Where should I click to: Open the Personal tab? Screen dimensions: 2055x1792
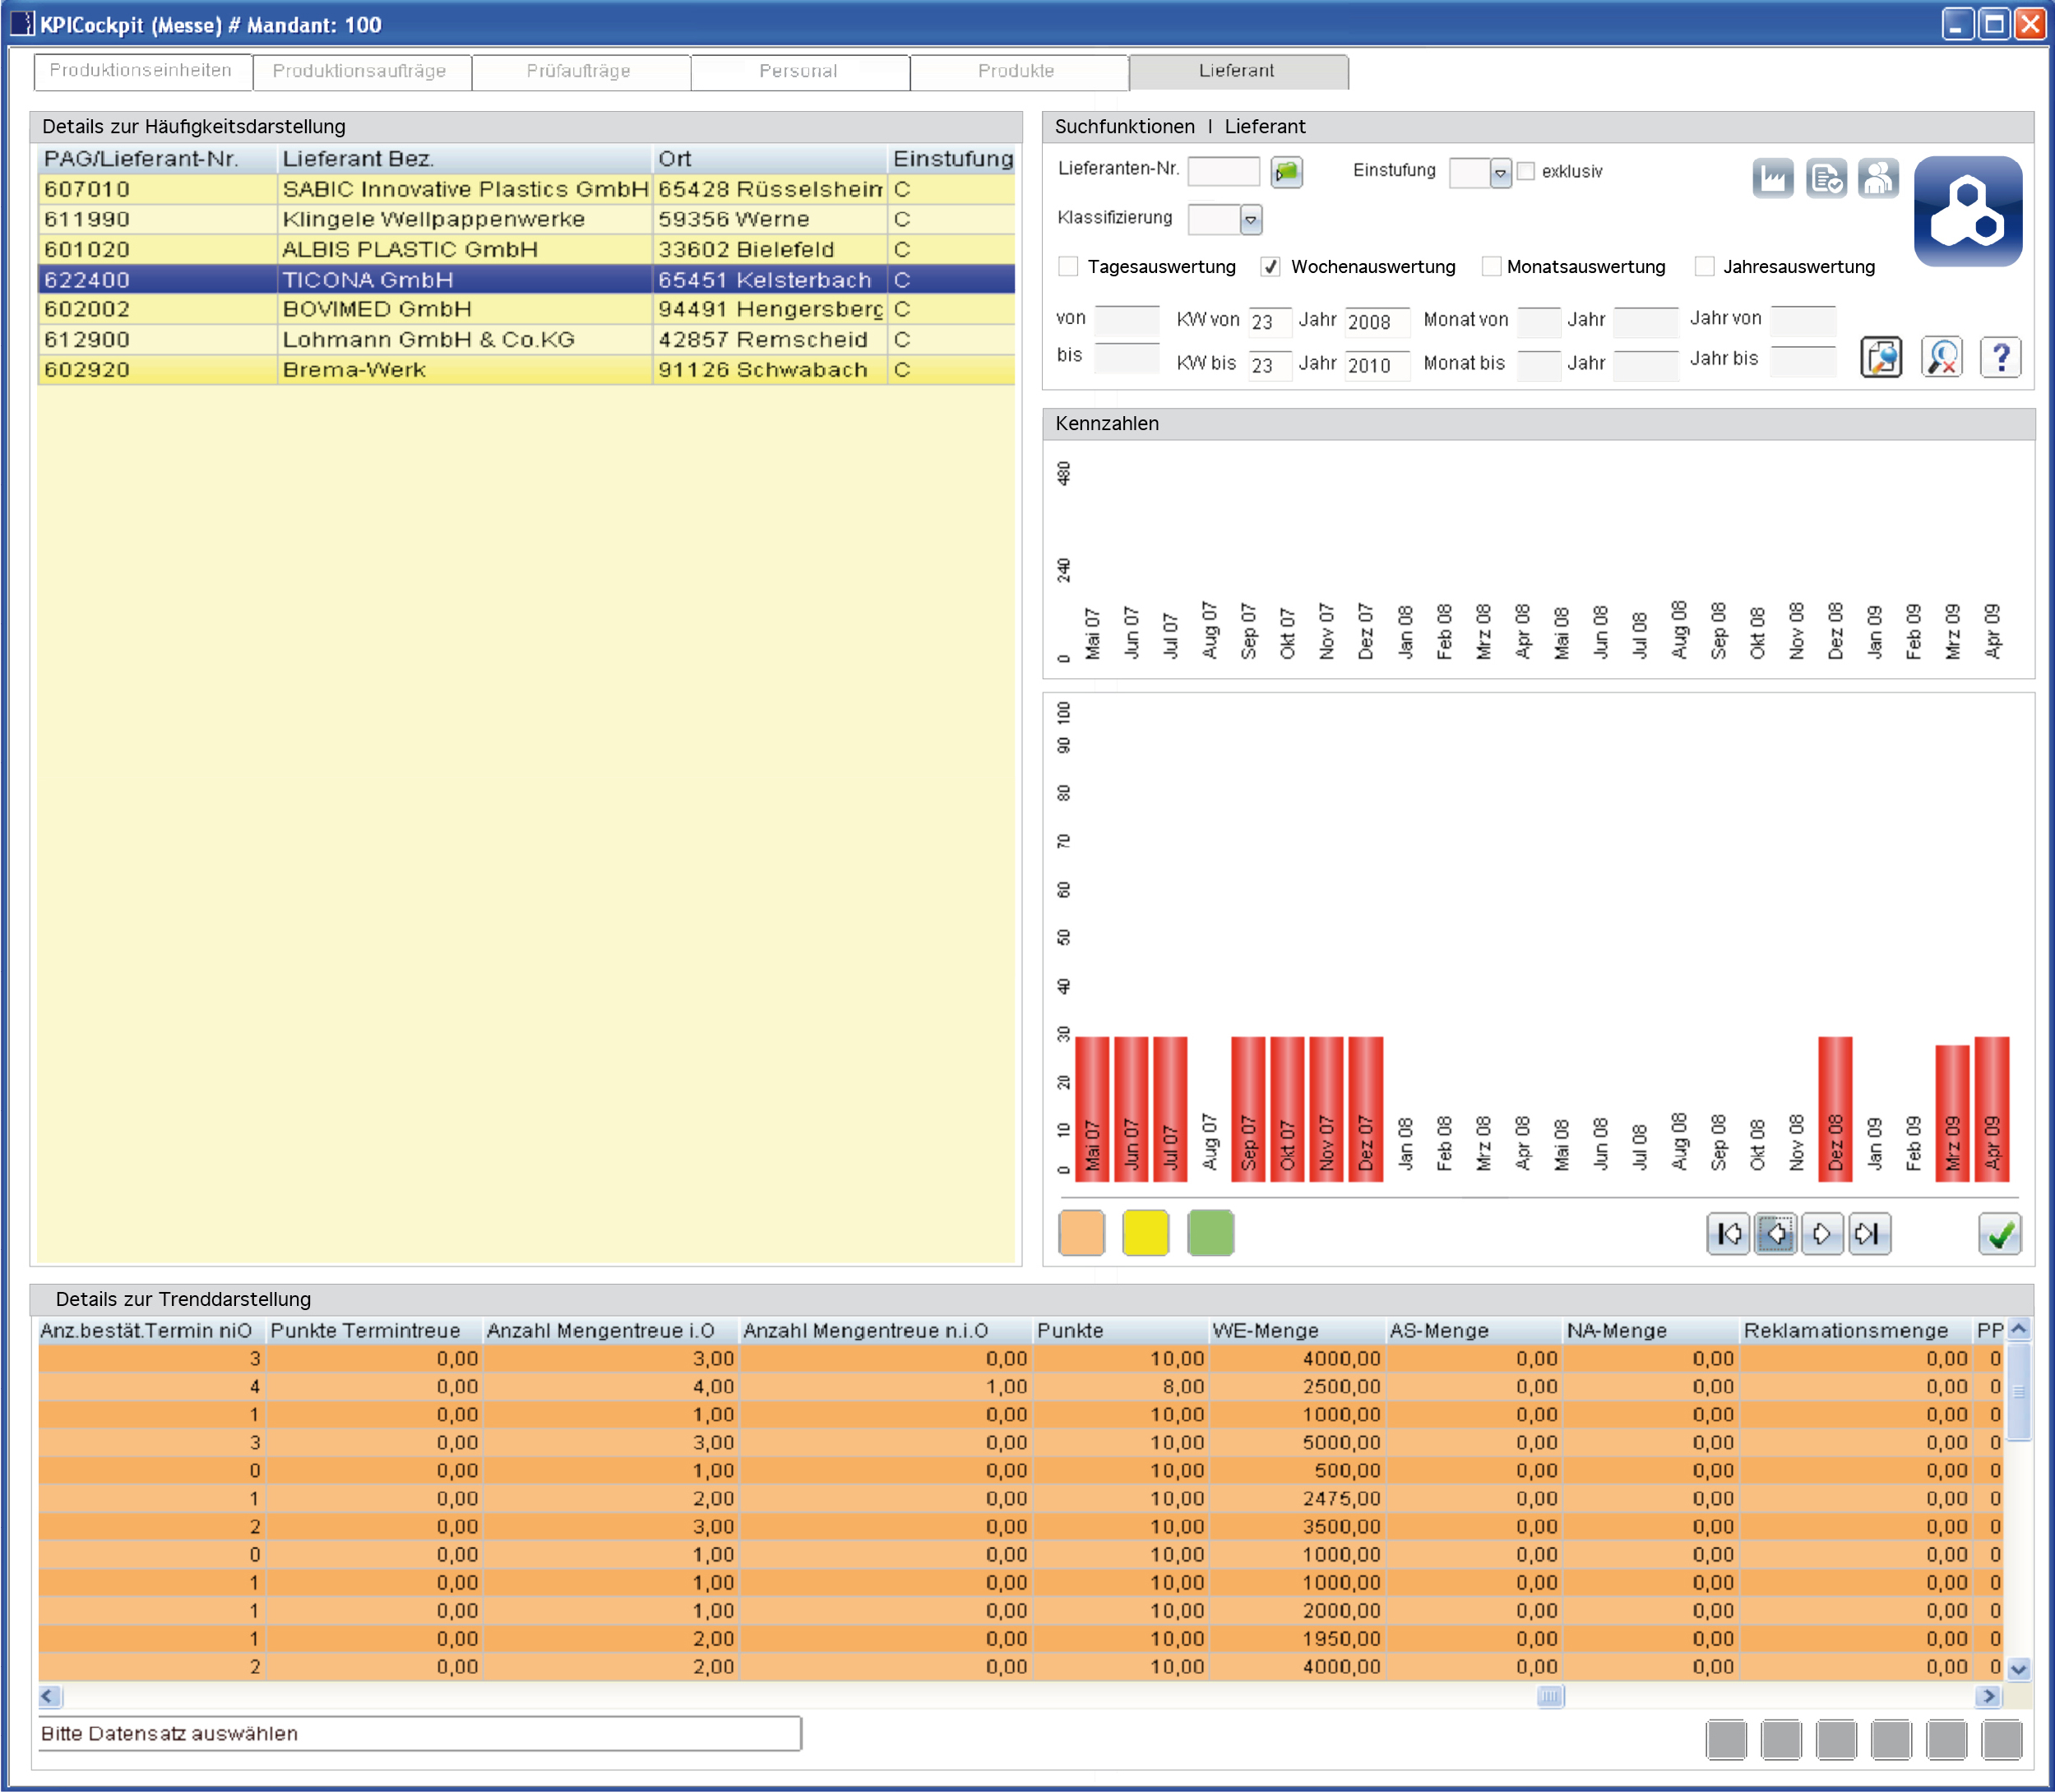click(x=798, y=71)
